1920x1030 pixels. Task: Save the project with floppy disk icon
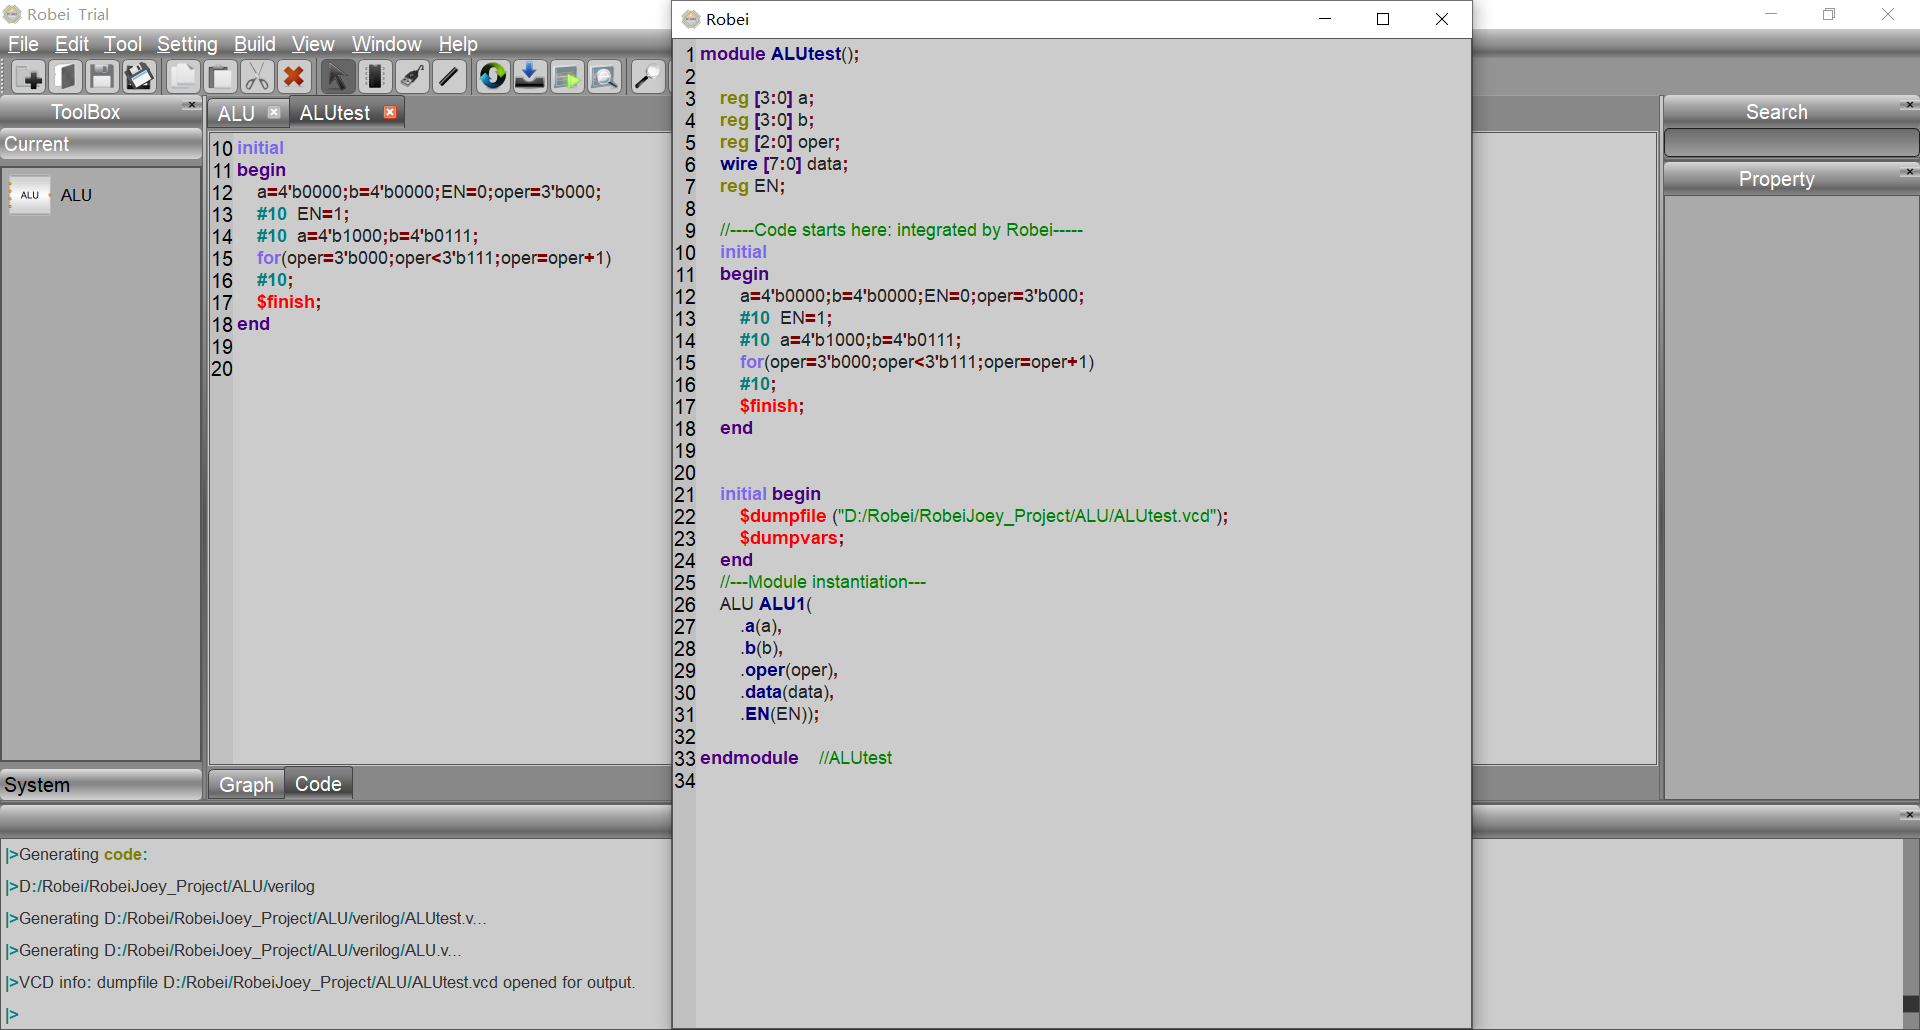click(103, 76)
